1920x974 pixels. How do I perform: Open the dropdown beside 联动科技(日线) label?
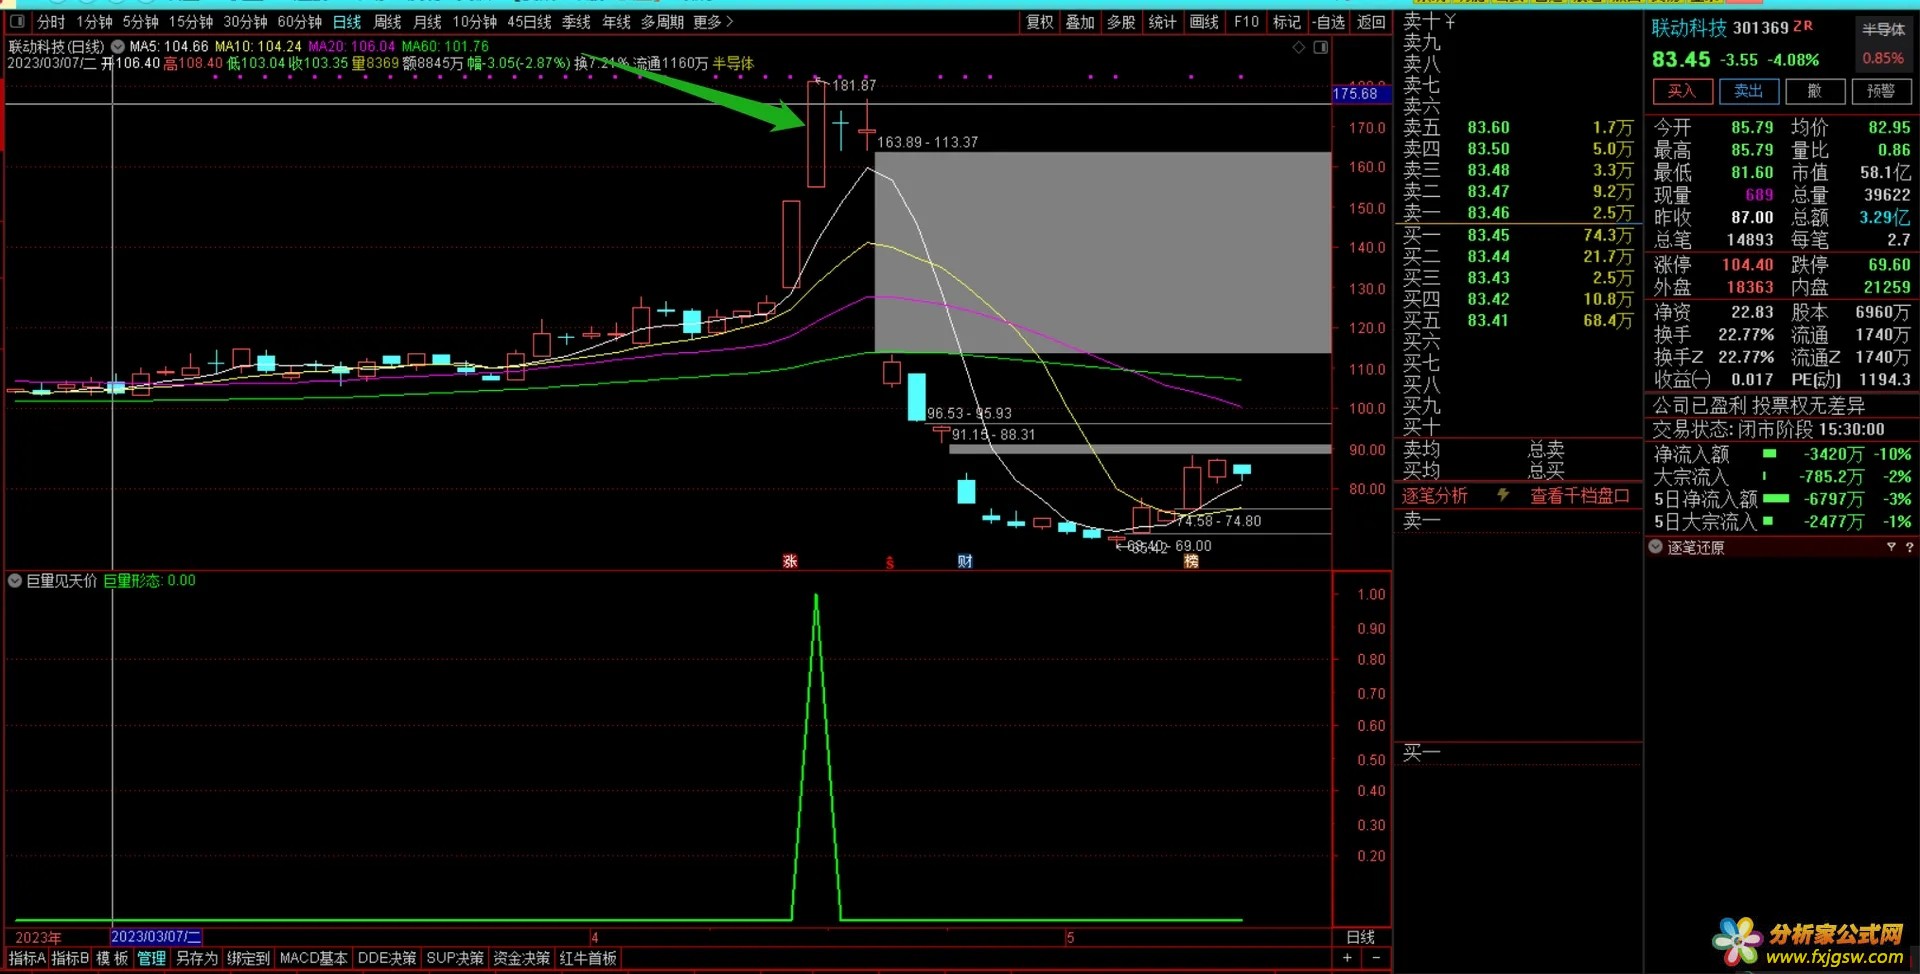(118, 46)
